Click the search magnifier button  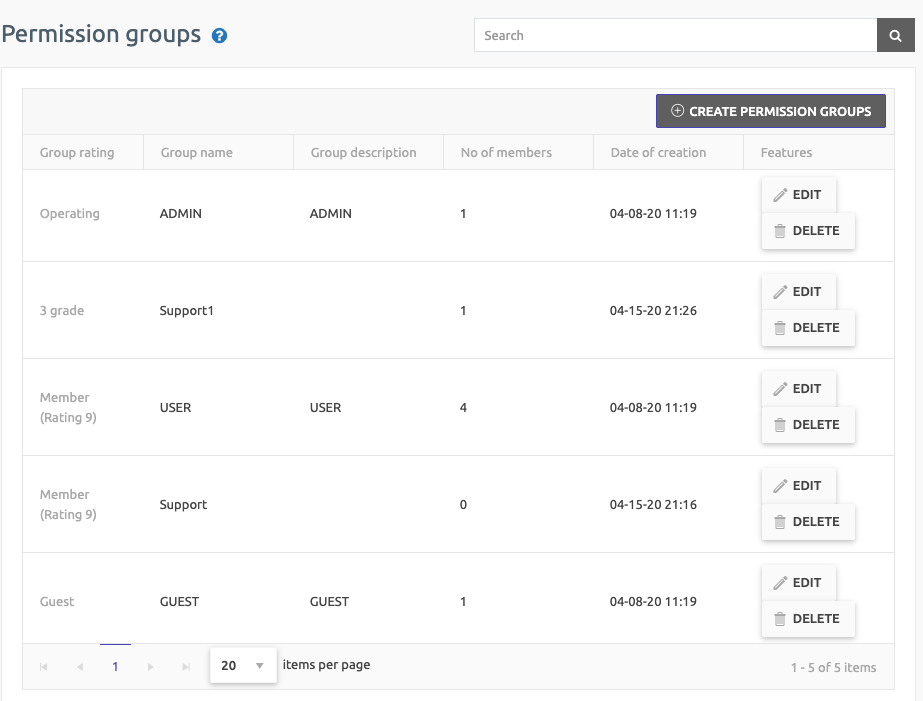tap(895, 36)
